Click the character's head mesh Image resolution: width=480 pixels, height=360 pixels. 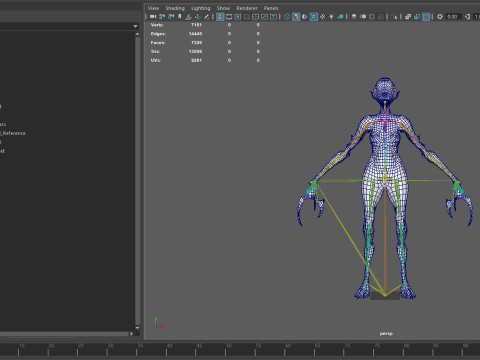385,89
